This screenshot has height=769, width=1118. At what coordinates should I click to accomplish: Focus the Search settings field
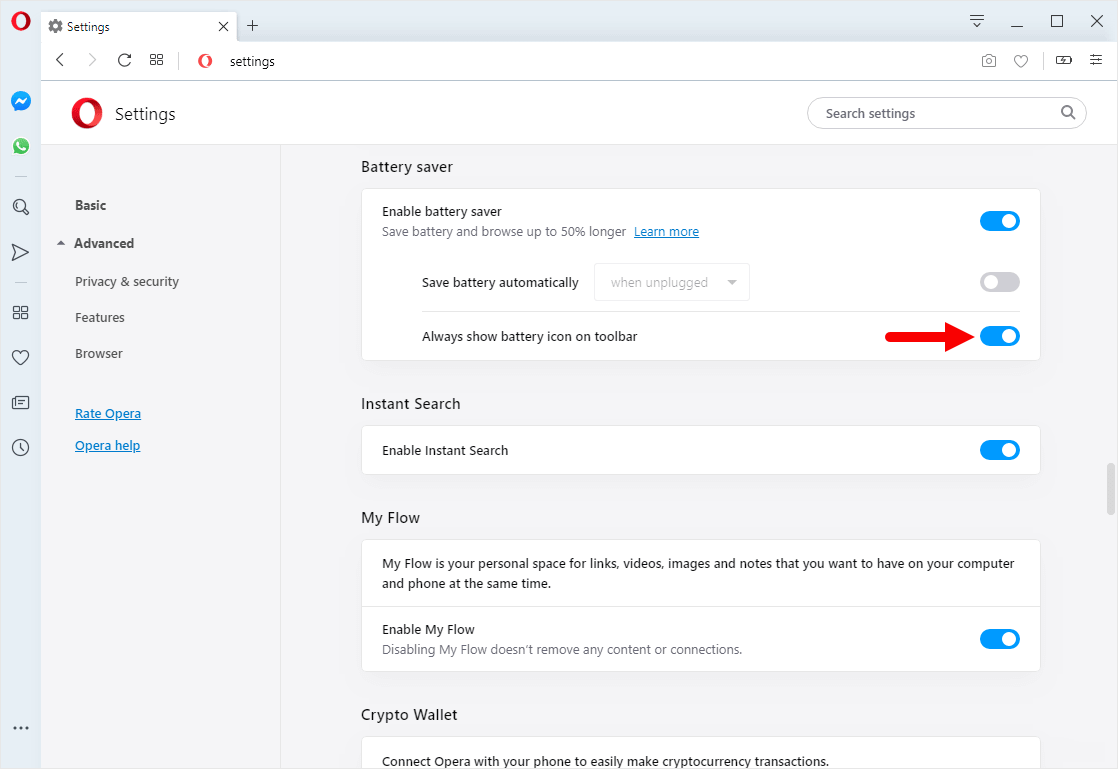[x=947, y=113]
